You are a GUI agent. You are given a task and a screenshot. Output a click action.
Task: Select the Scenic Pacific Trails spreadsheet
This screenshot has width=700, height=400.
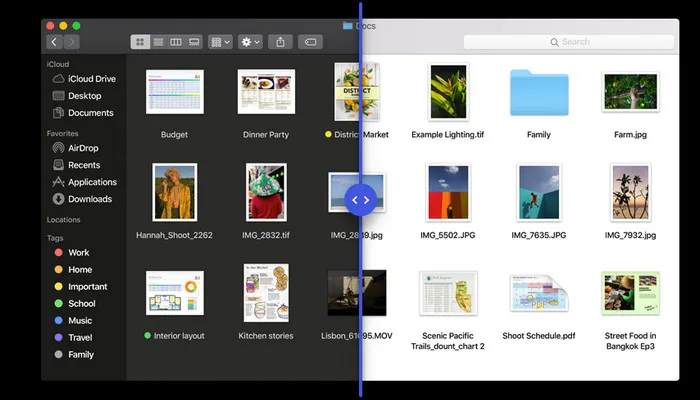point(448,293)
